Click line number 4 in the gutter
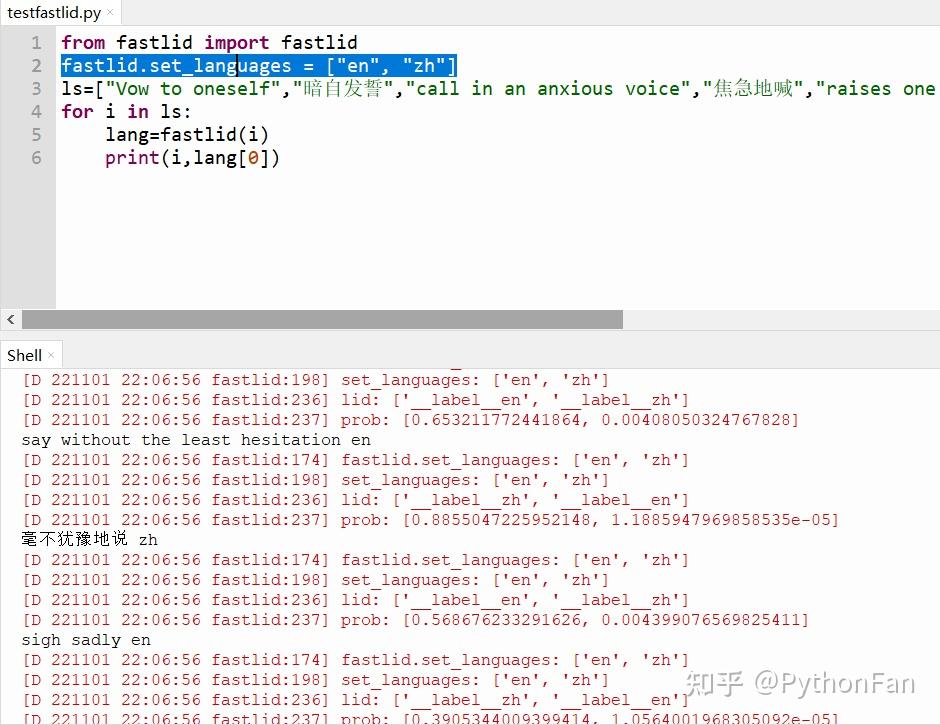 36,111
